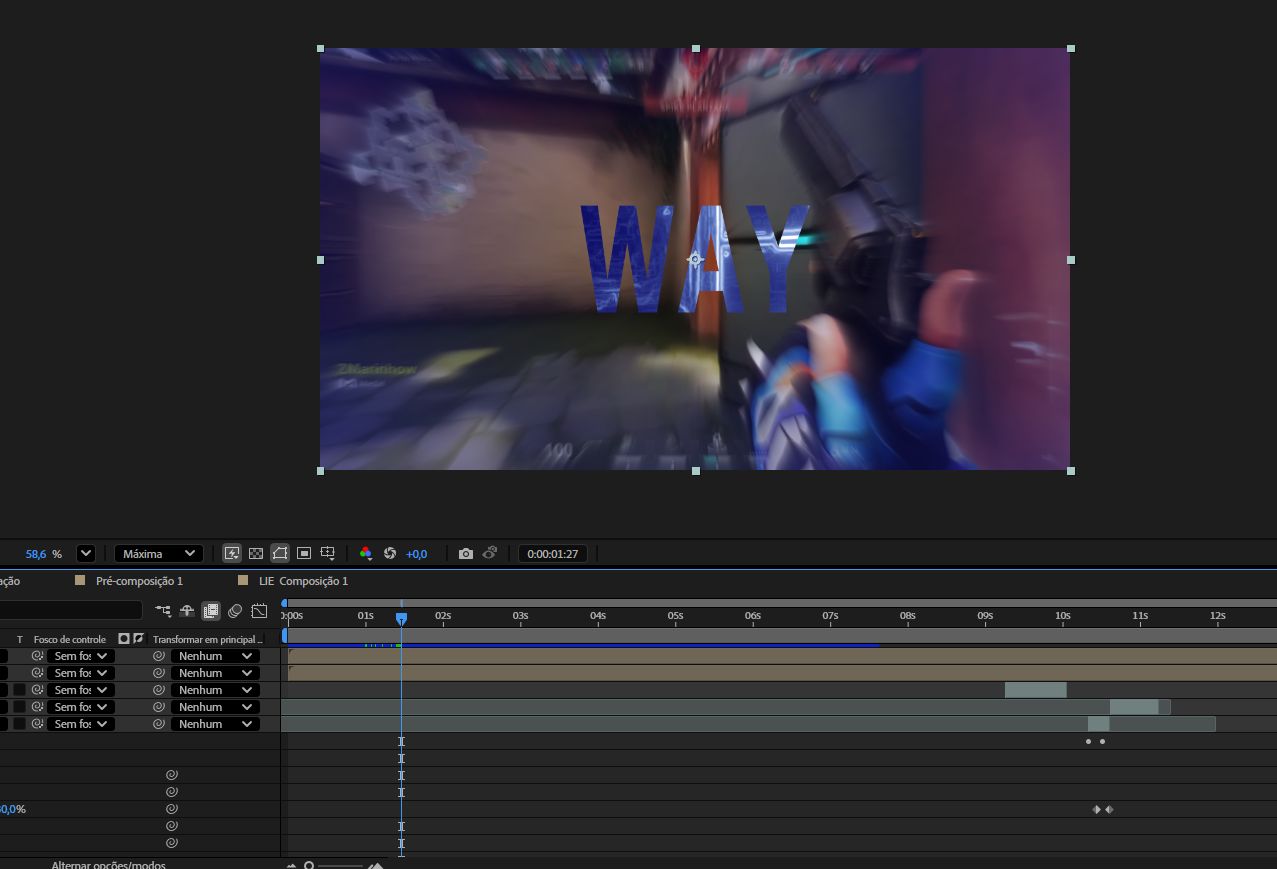
Task: Toggle third layer's preserve transparency checkbox
Action: pyautogui.click(x=19, y=690)
